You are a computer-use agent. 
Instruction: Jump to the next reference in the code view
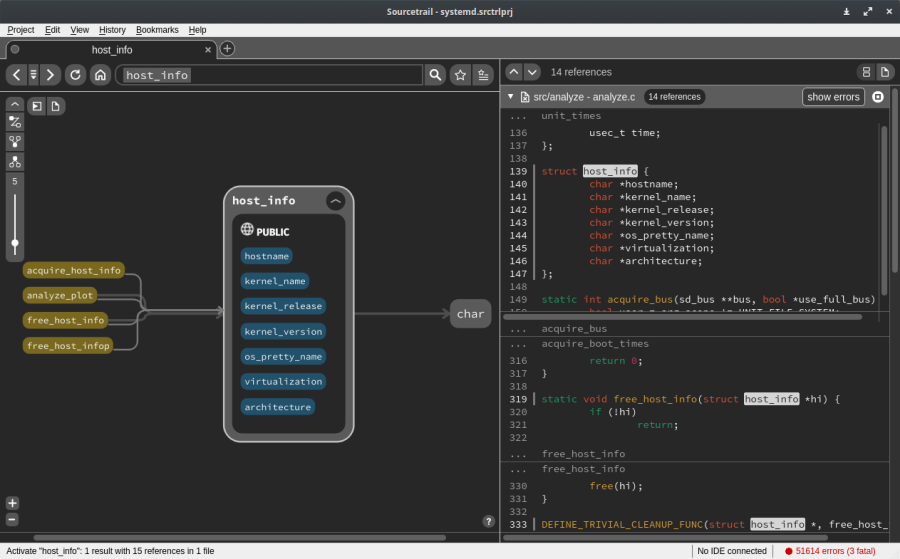coord(532,72)
